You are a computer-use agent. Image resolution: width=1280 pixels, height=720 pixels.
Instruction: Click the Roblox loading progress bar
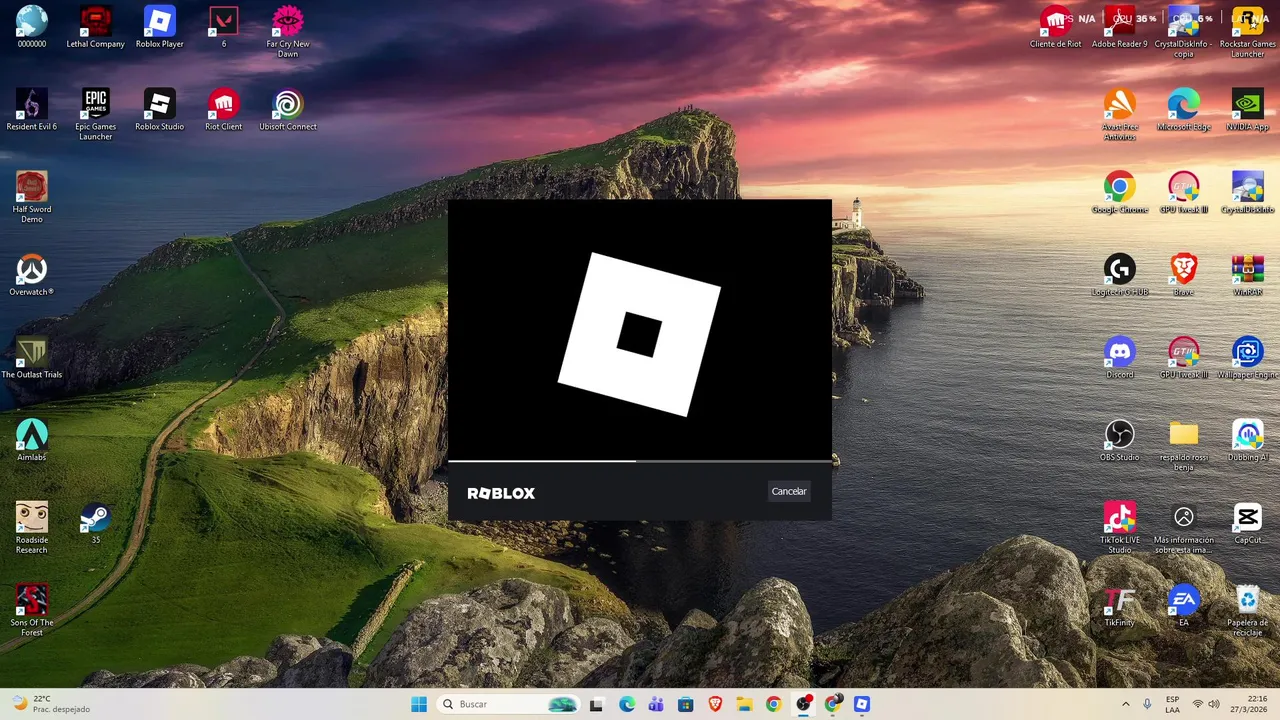coord(640,461)
